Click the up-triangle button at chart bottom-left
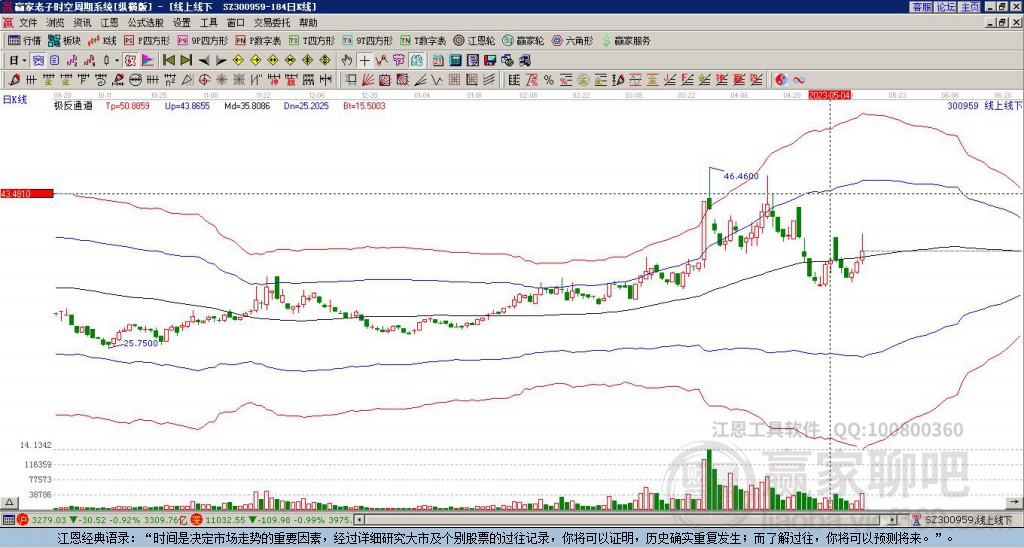This screenshot has width=1024, height=548. tap(9, 502)
